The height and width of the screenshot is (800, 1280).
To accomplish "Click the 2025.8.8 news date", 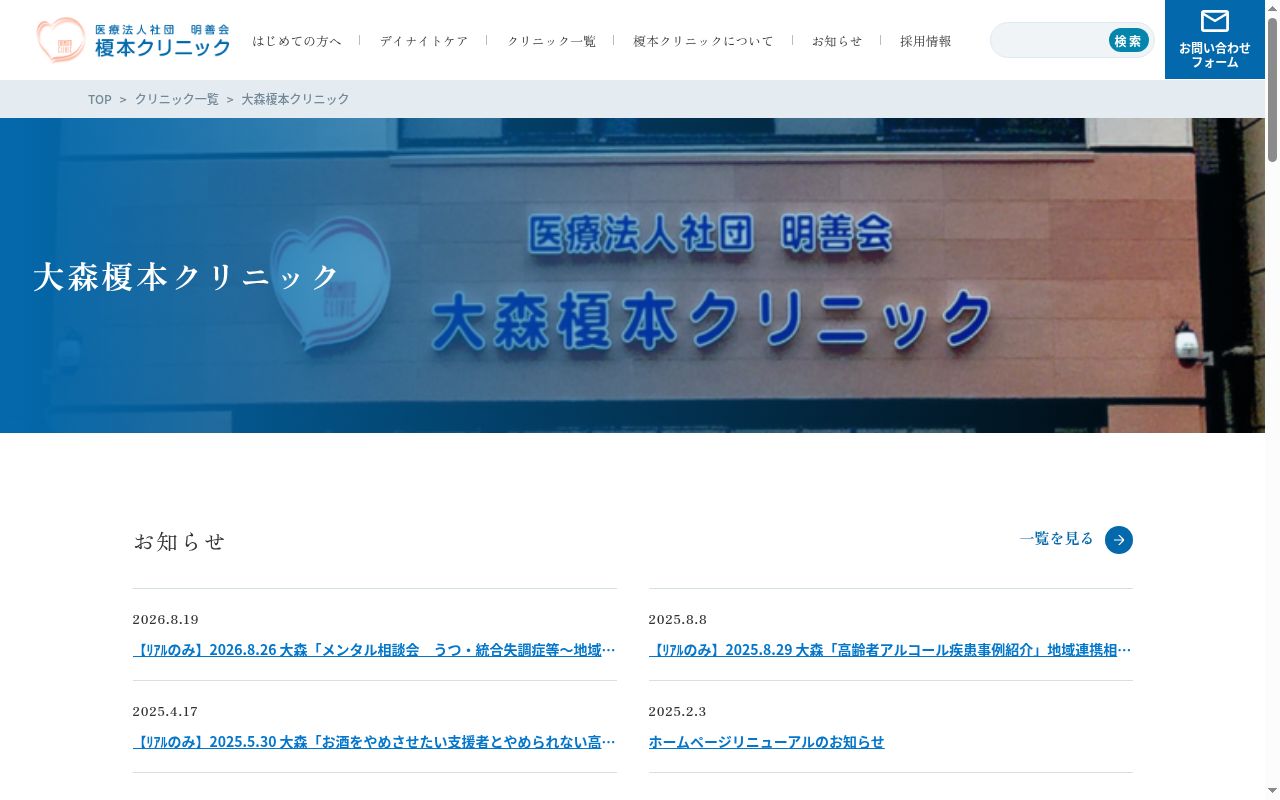I will 678,619.
